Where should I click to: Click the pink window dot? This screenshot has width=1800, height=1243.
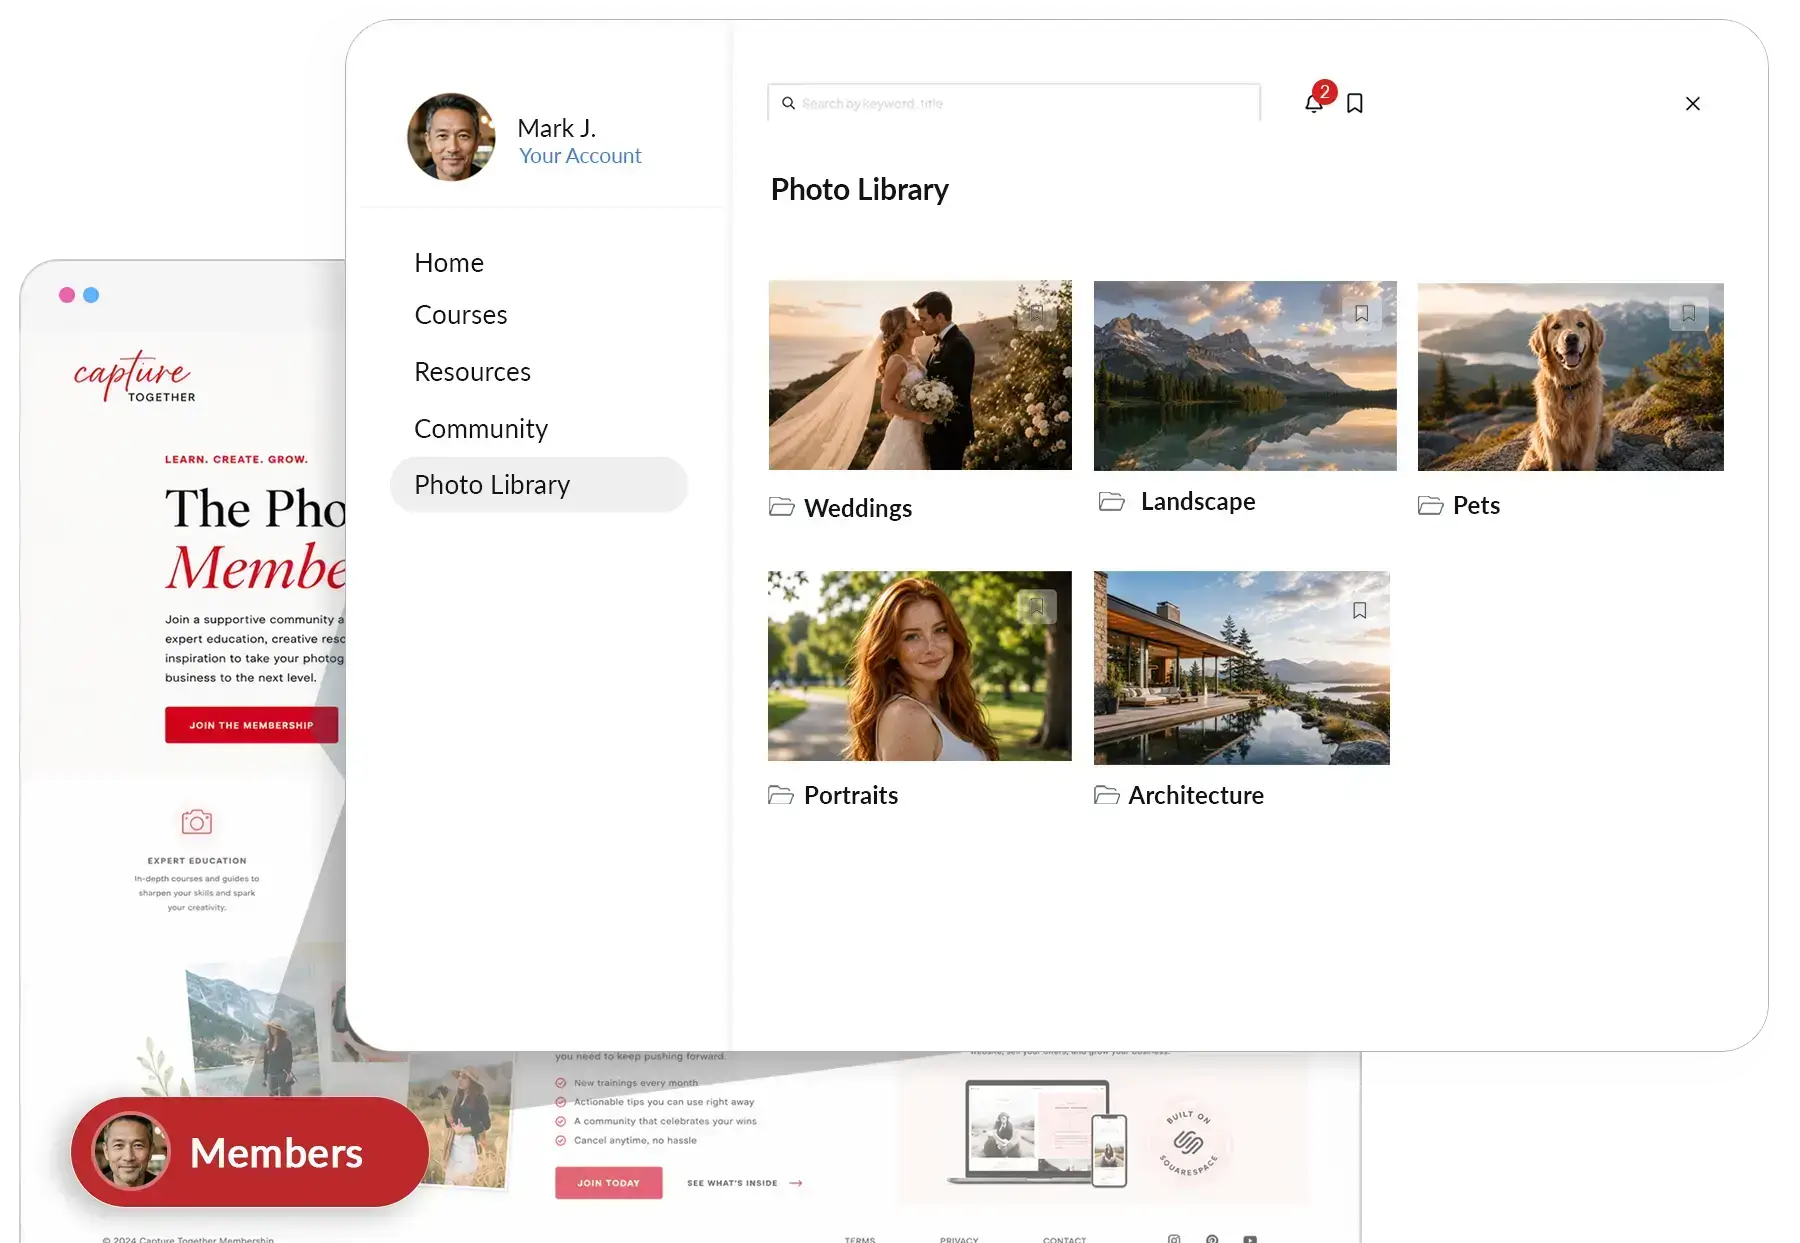coord(67,295)
